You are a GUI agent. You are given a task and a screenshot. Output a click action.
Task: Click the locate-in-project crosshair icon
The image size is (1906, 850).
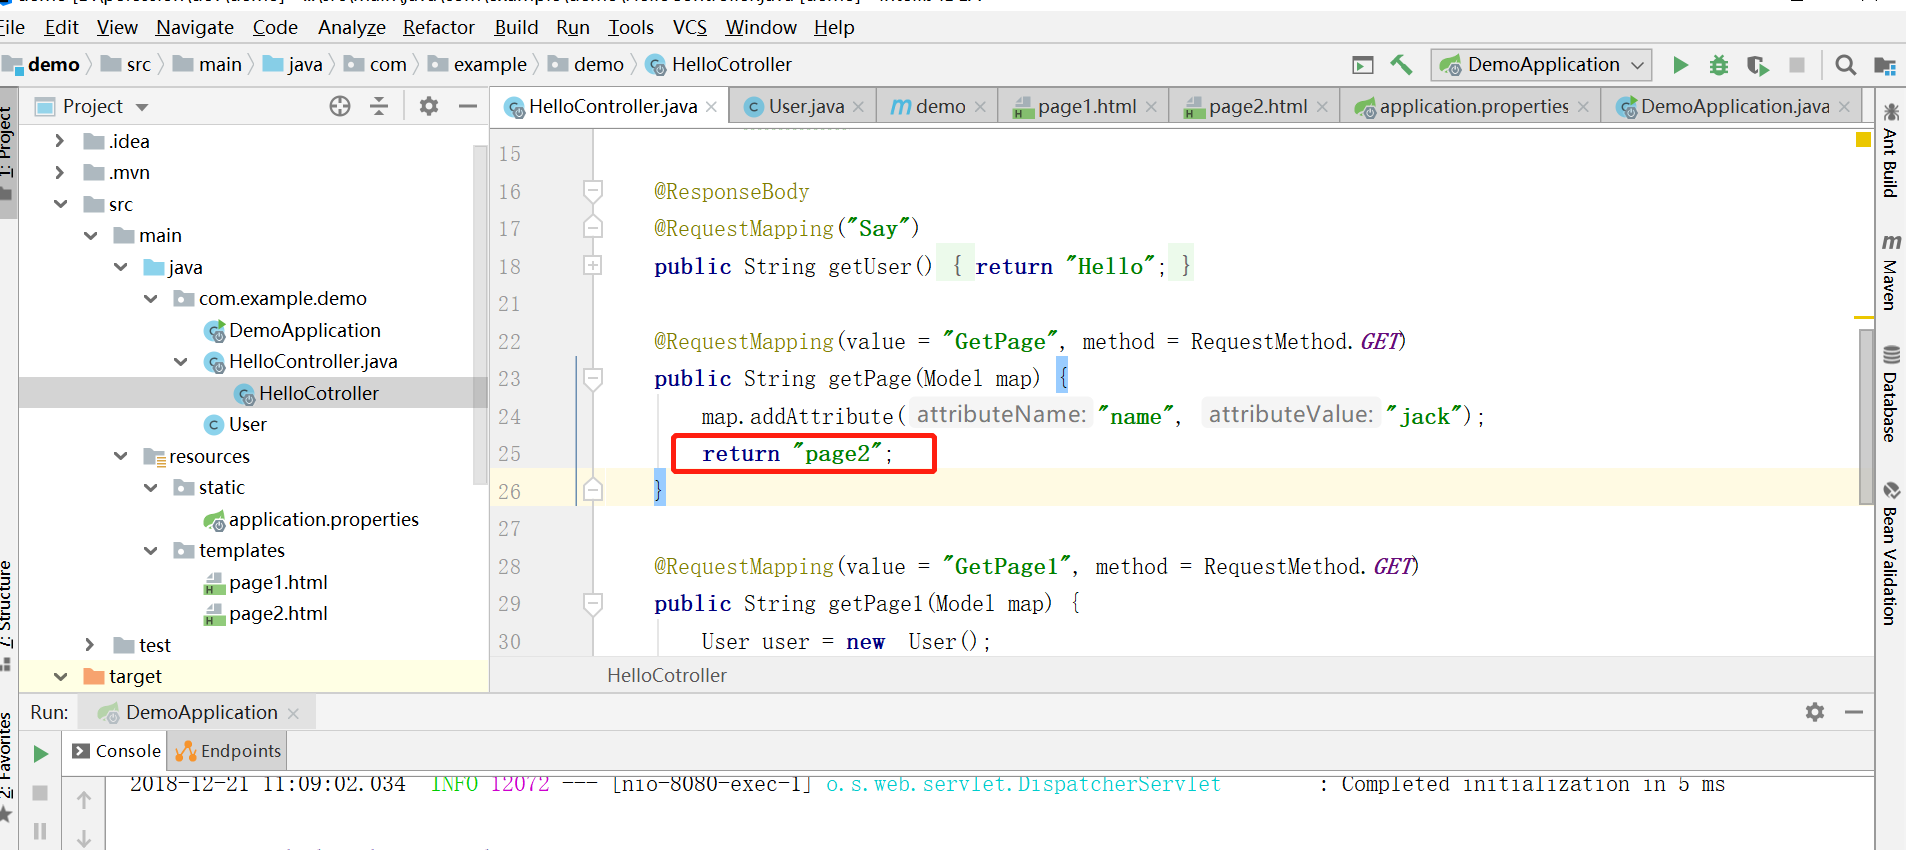tap(340, 106)
